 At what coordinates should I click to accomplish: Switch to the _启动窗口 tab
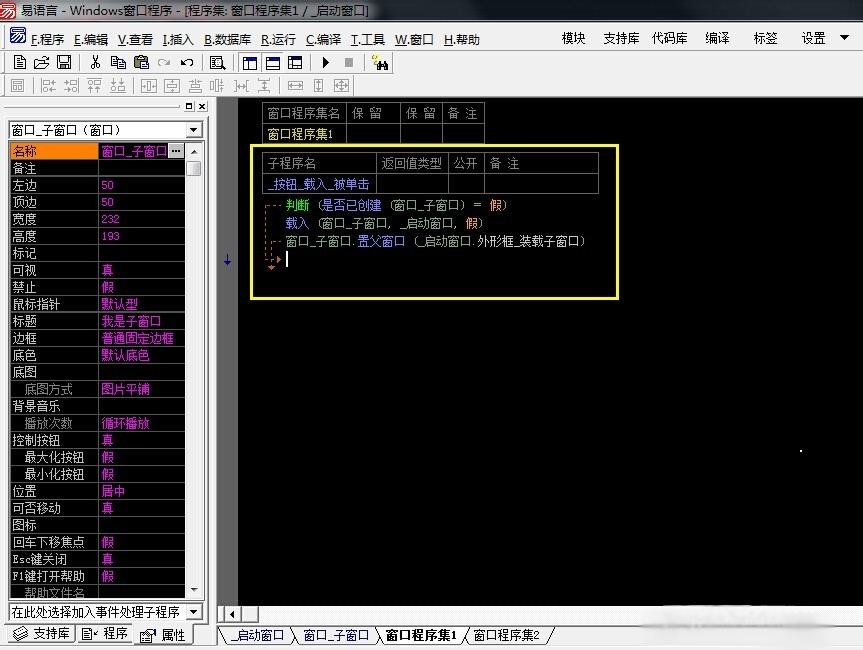coord(256,635)
